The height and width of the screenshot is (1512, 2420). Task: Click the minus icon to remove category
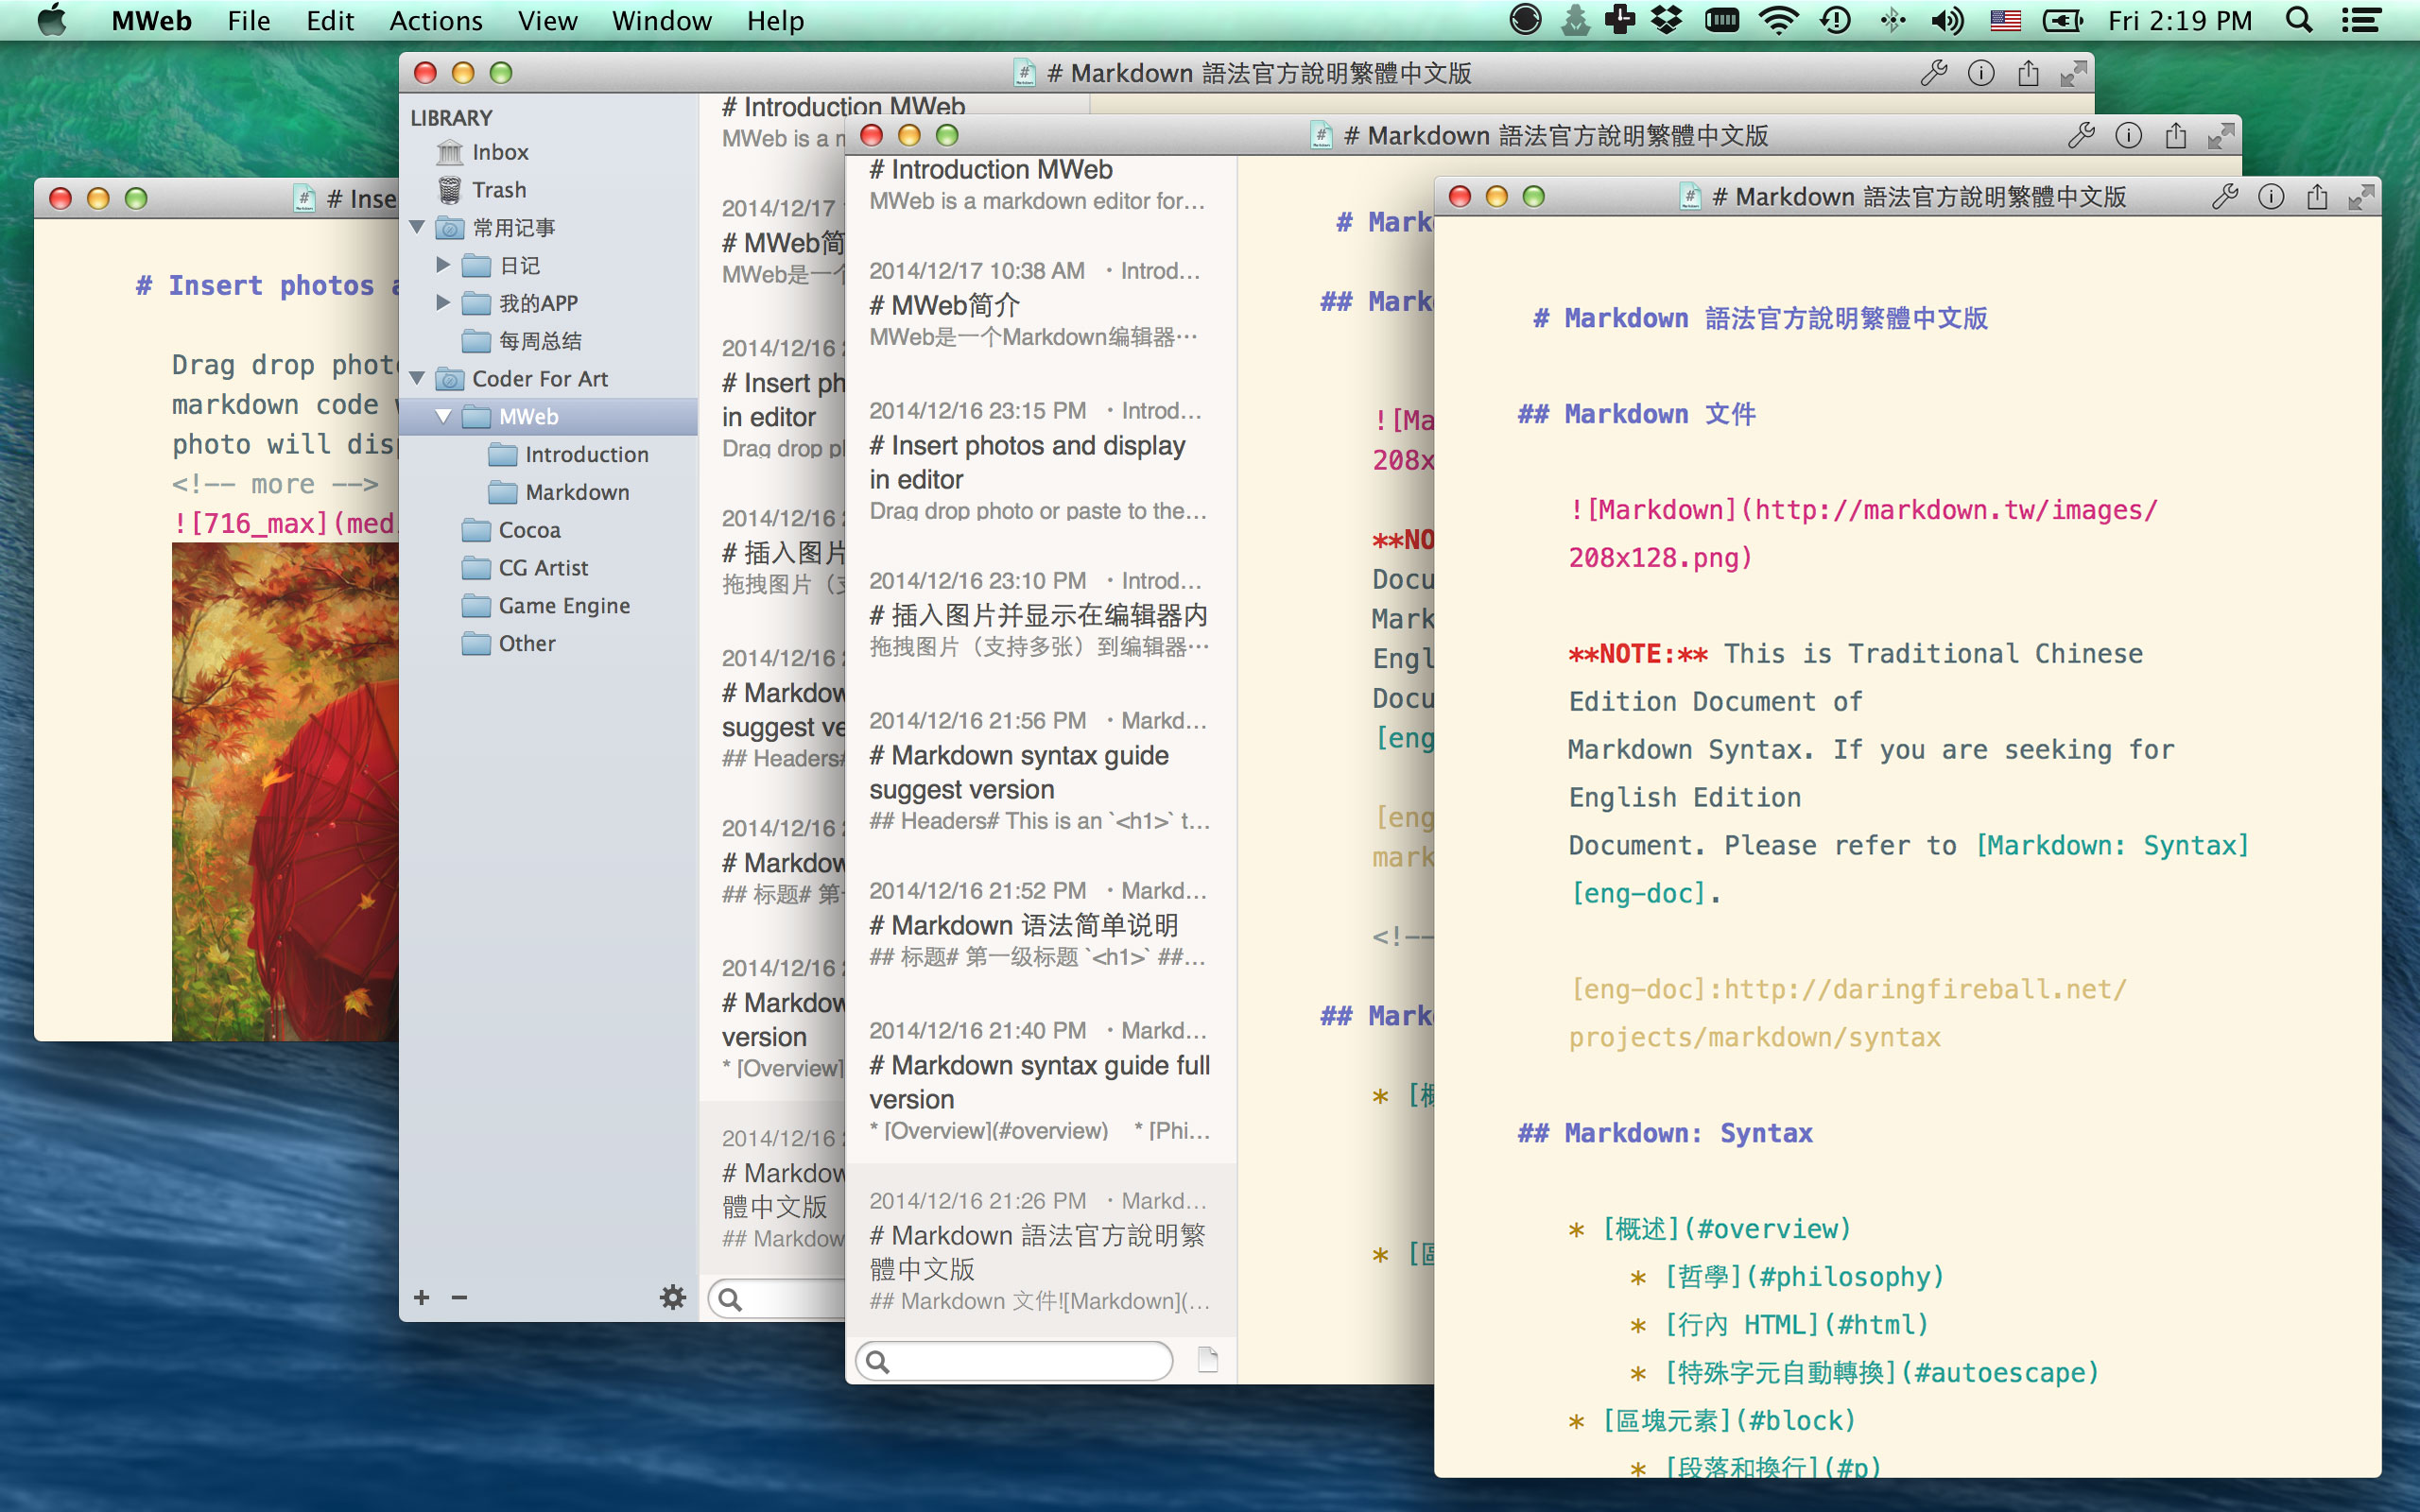coord(459,1297)
